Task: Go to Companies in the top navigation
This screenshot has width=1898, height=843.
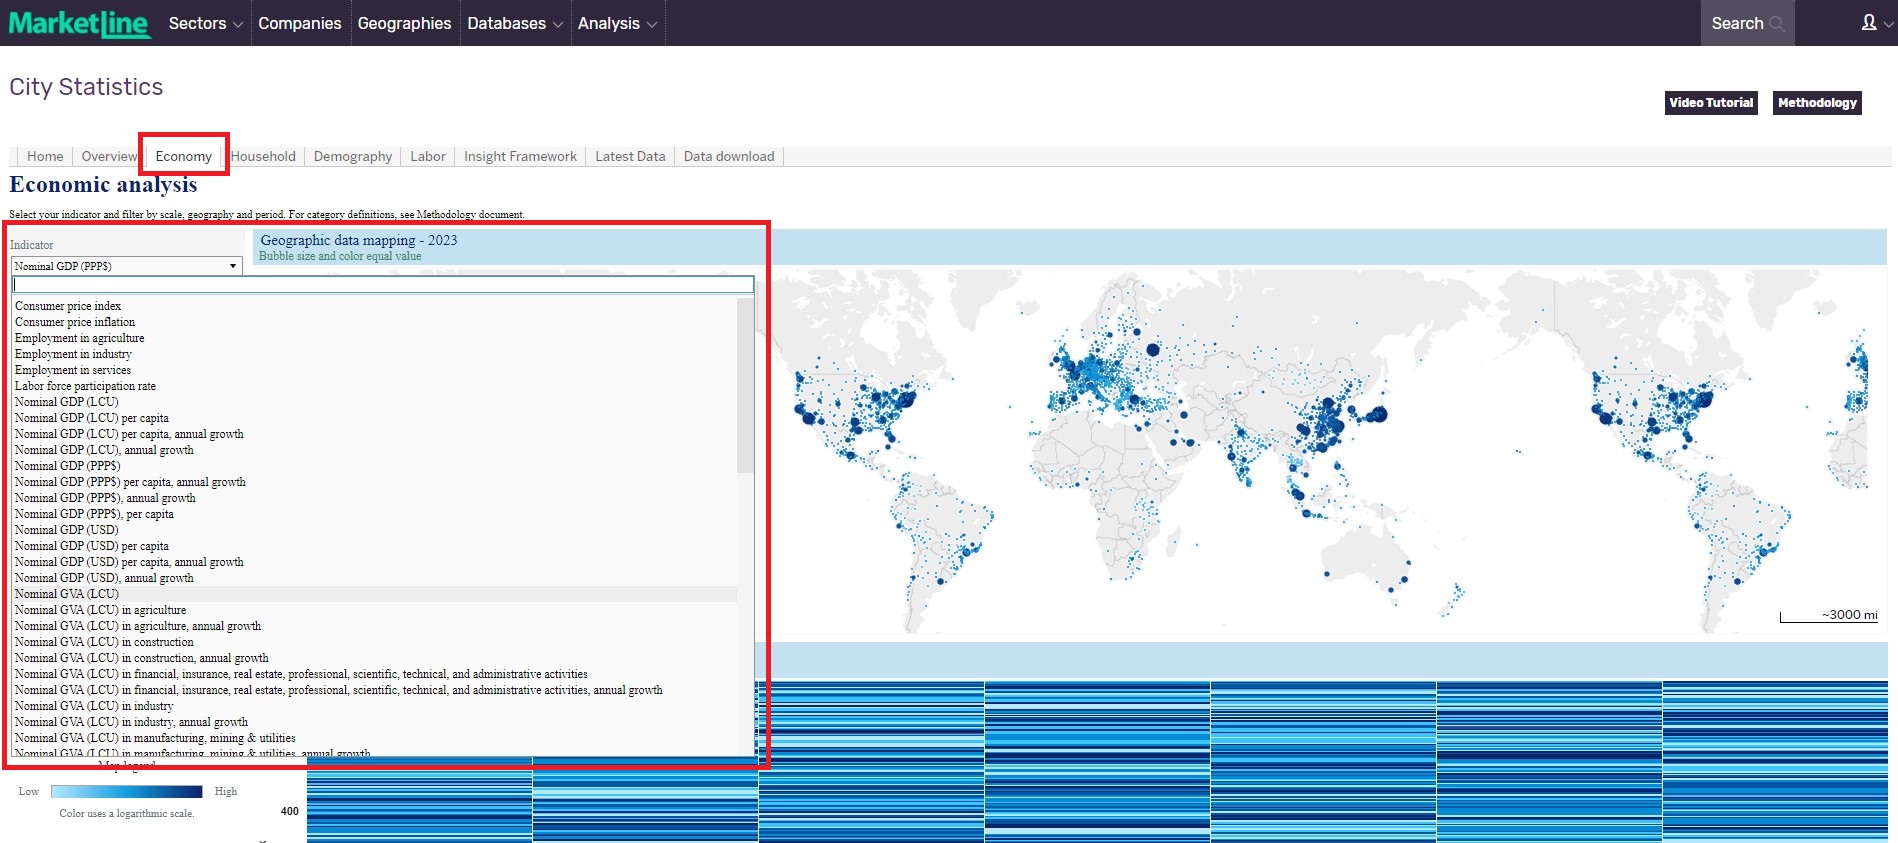Action: (299, 23)
